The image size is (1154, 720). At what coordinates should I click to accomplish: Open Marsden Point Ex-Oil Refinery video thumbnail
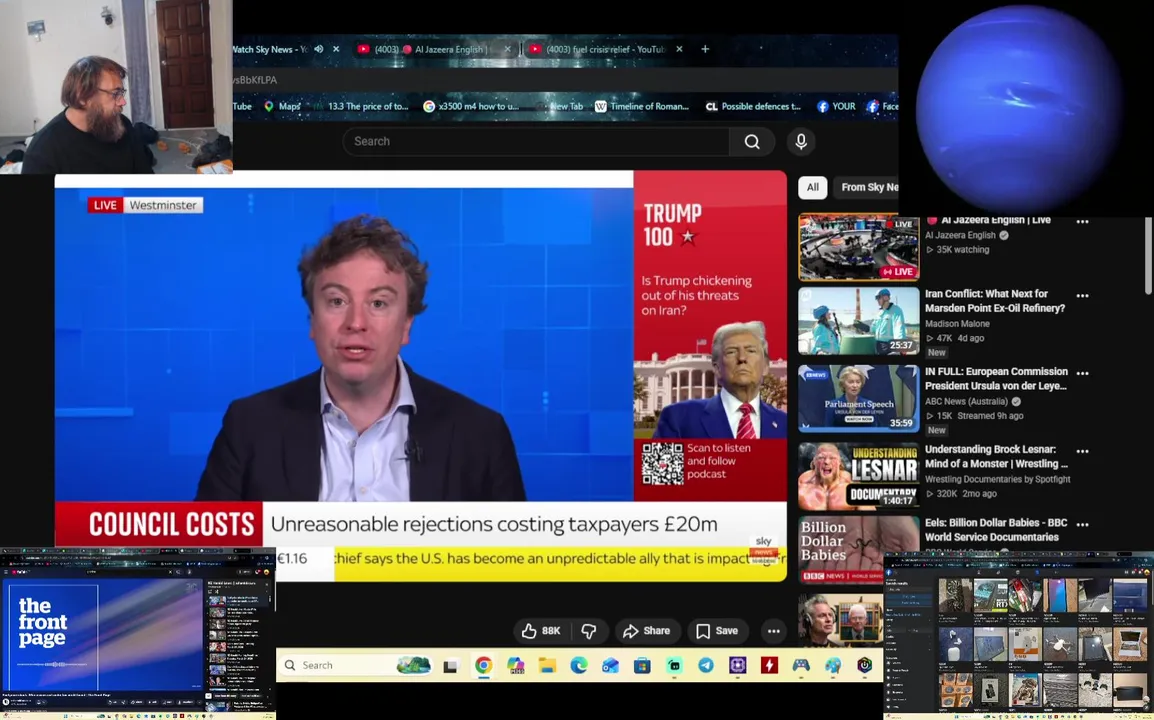point(858,320)
